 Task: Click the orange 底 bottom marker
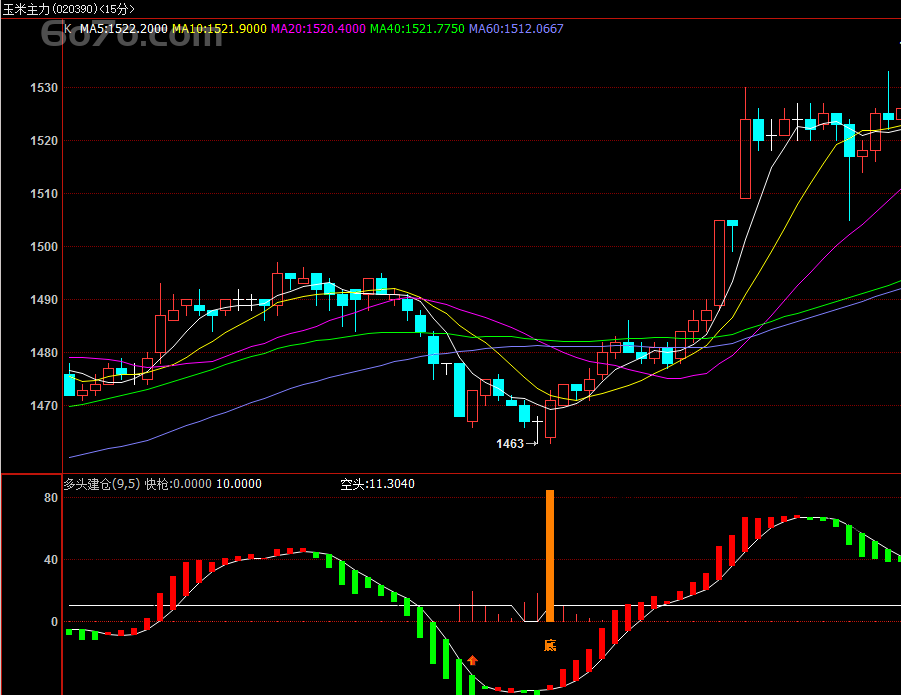tap(550, 645)
